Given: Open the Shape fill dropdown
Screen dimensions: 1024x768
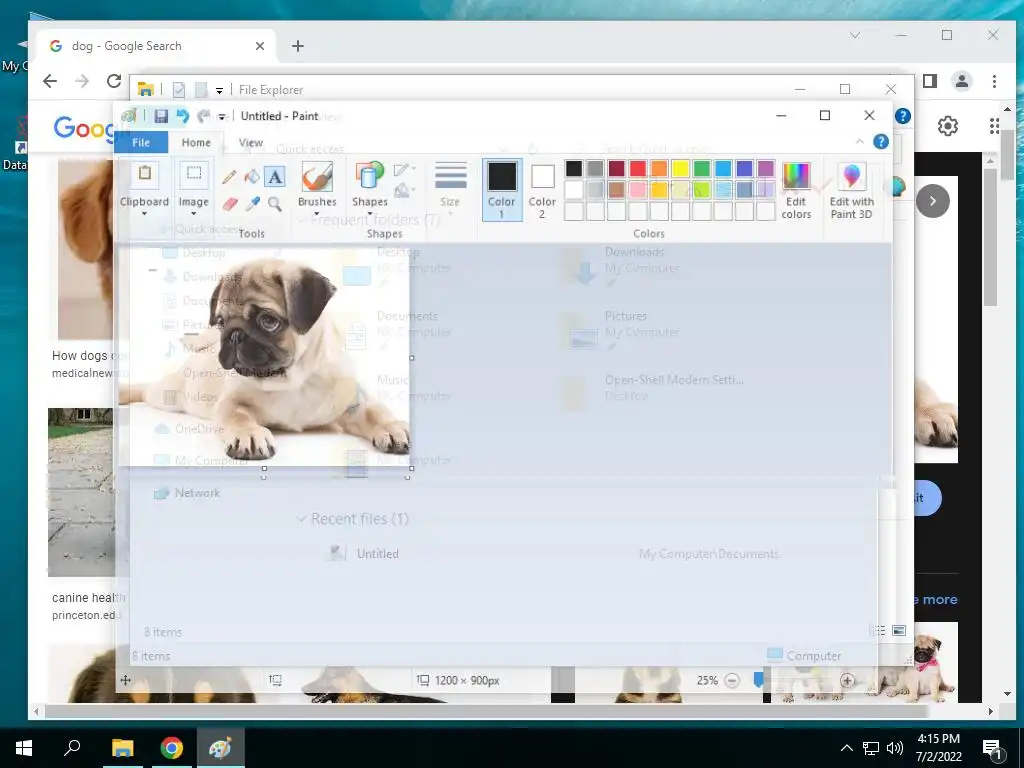Looking at the screenshot, I should click(x=405, y=191).
